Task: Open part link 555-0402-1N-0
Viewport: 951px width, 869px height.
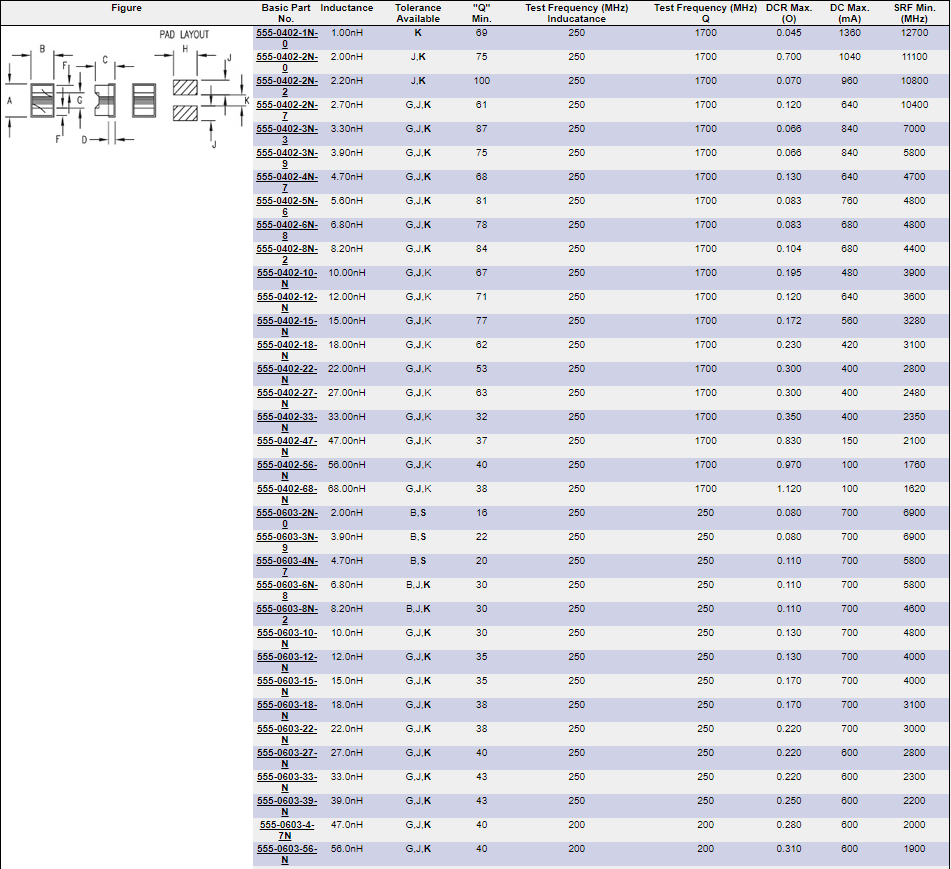Action: [286, 33]
